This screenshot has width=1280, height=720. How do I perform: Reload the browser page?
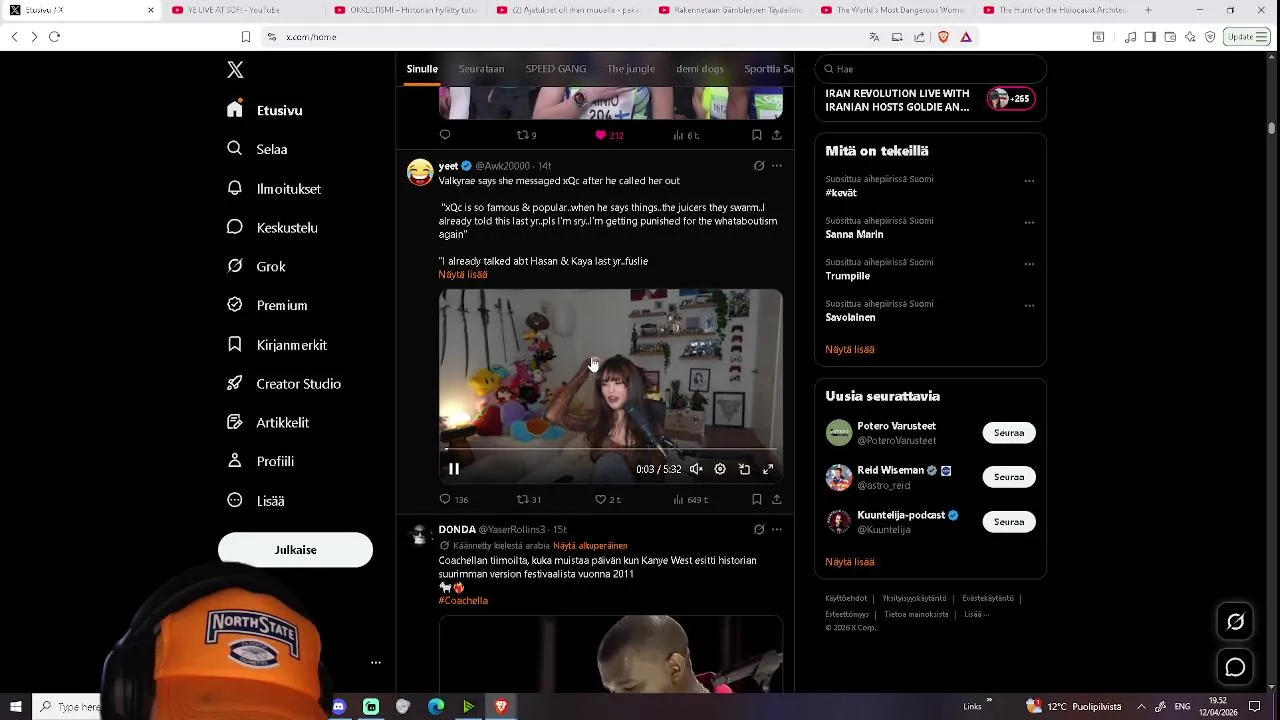(54, 37)
